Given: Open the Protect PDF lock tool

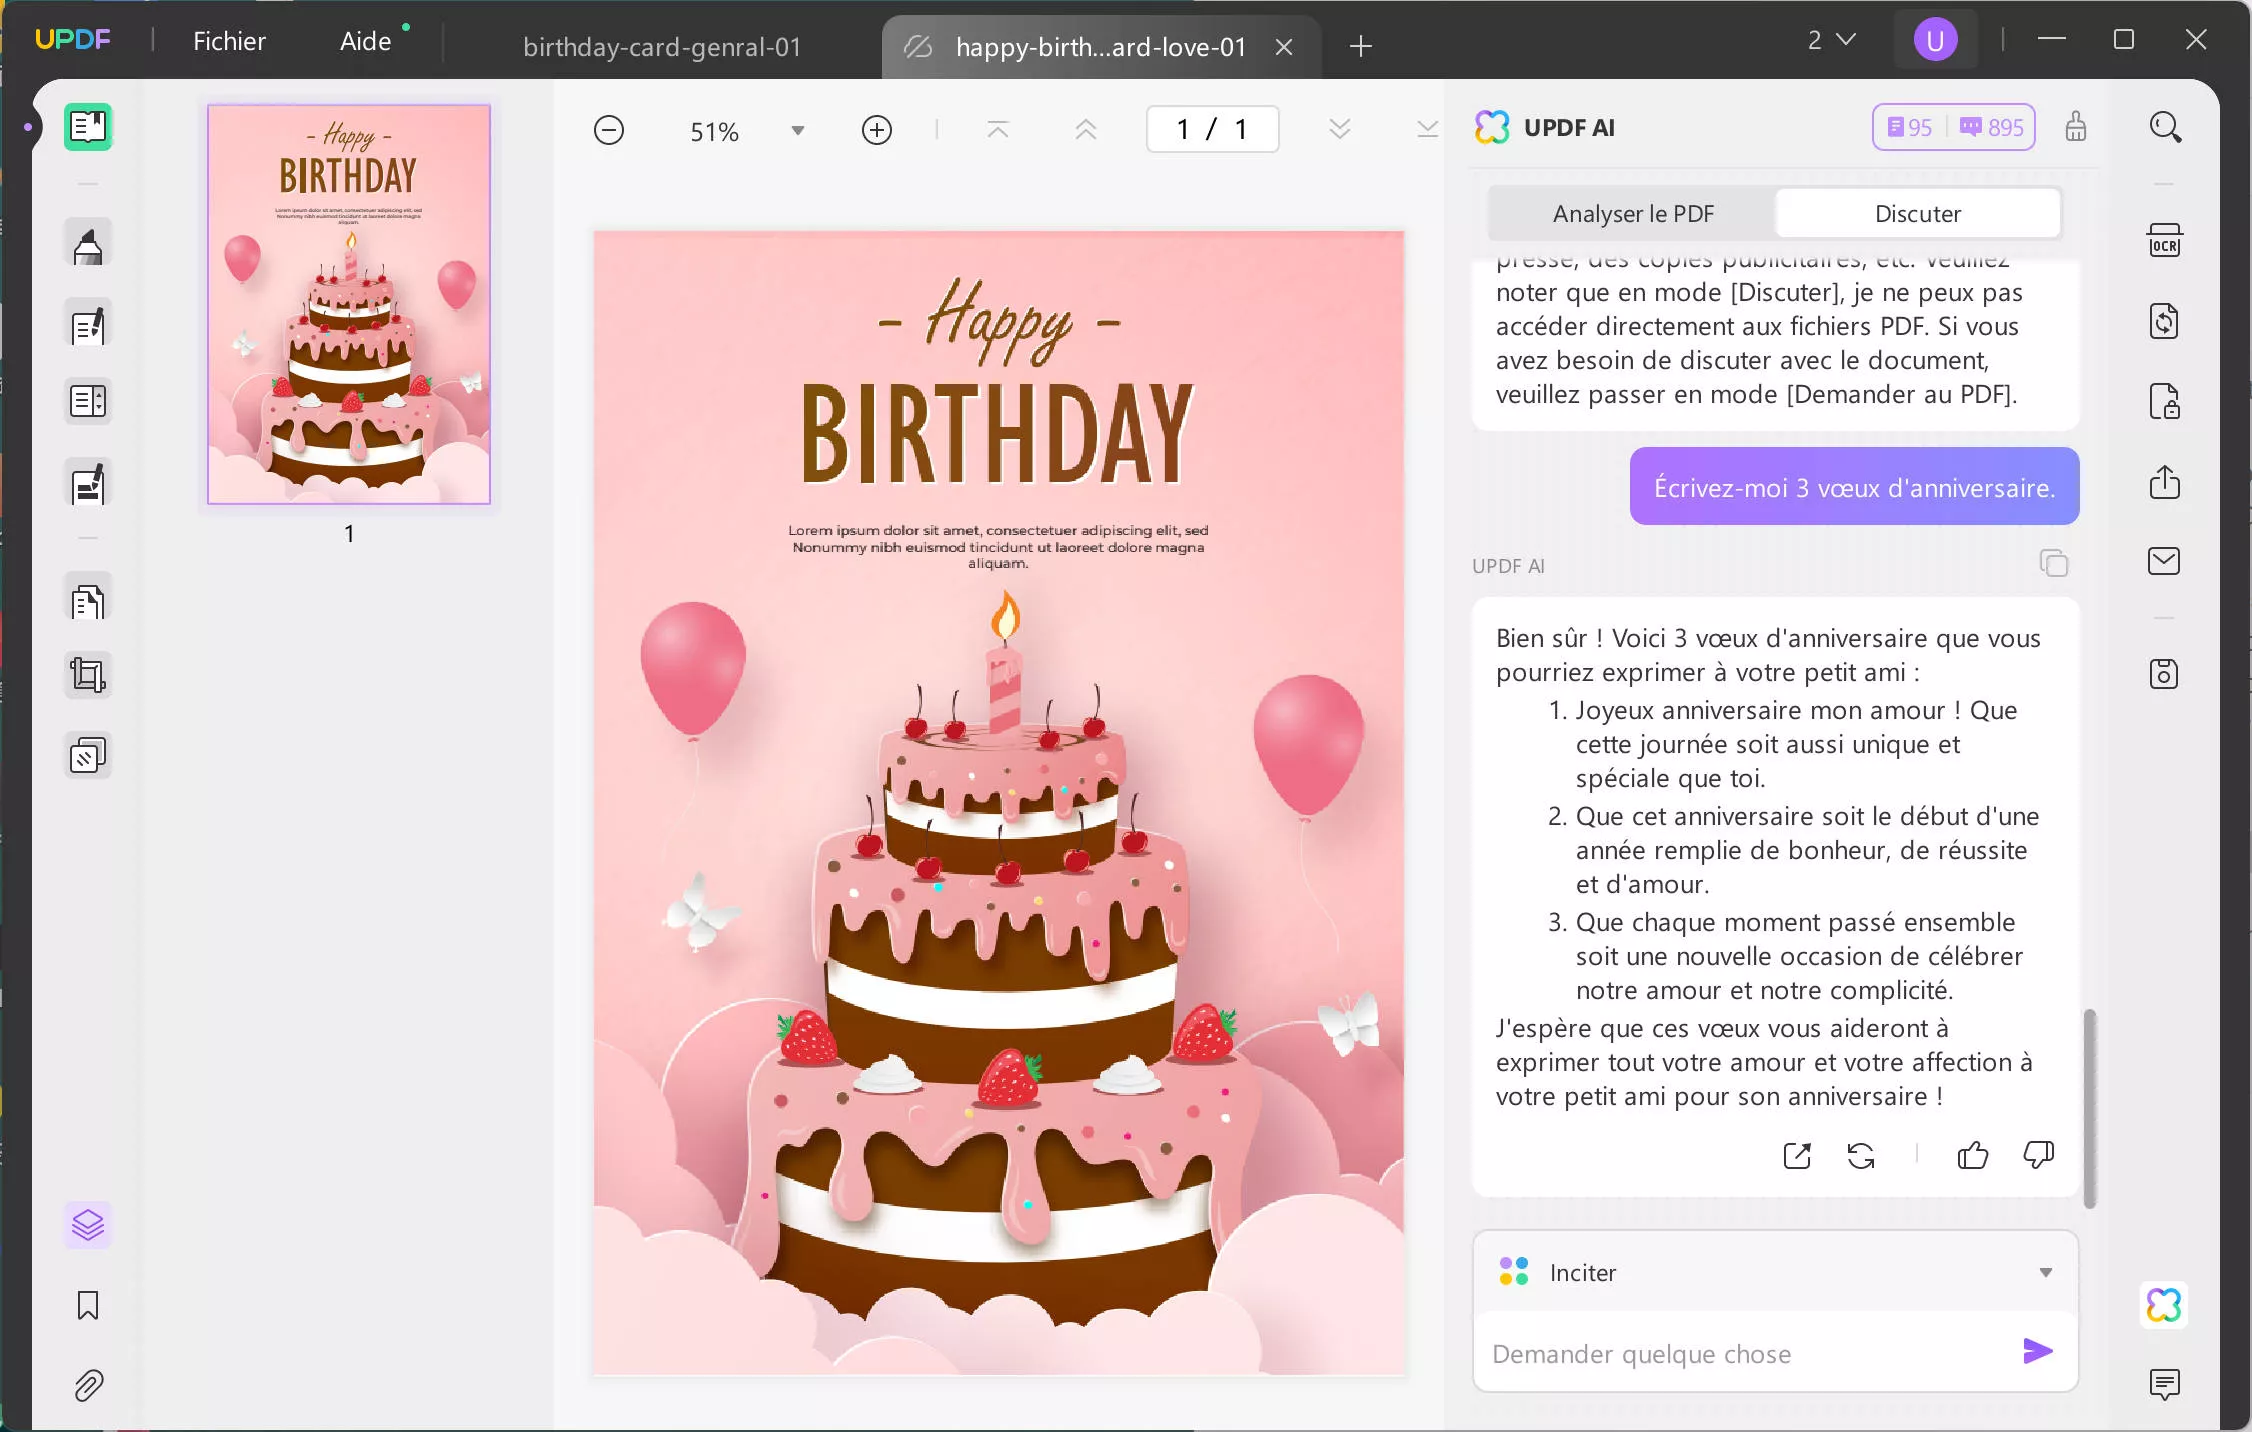Looking at the screenshot, I should click(x=2165, y=402).
